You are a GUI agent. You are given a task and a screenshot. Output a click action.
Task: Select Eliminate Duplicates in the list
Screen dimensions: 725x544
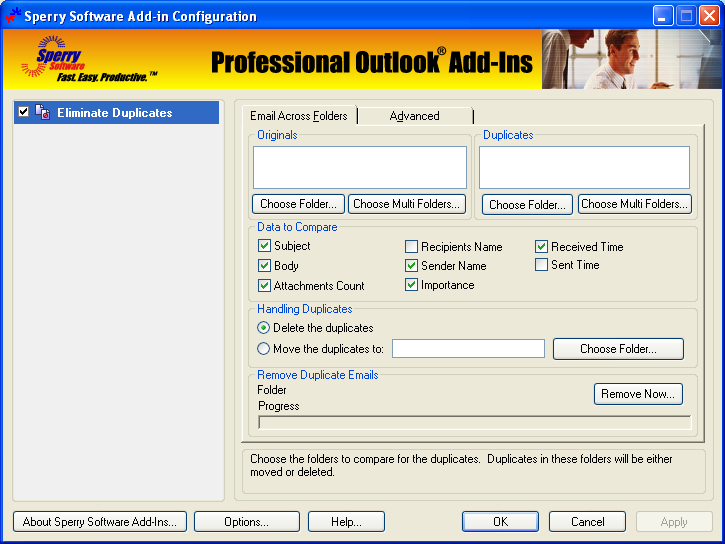[x=117, y=113]
